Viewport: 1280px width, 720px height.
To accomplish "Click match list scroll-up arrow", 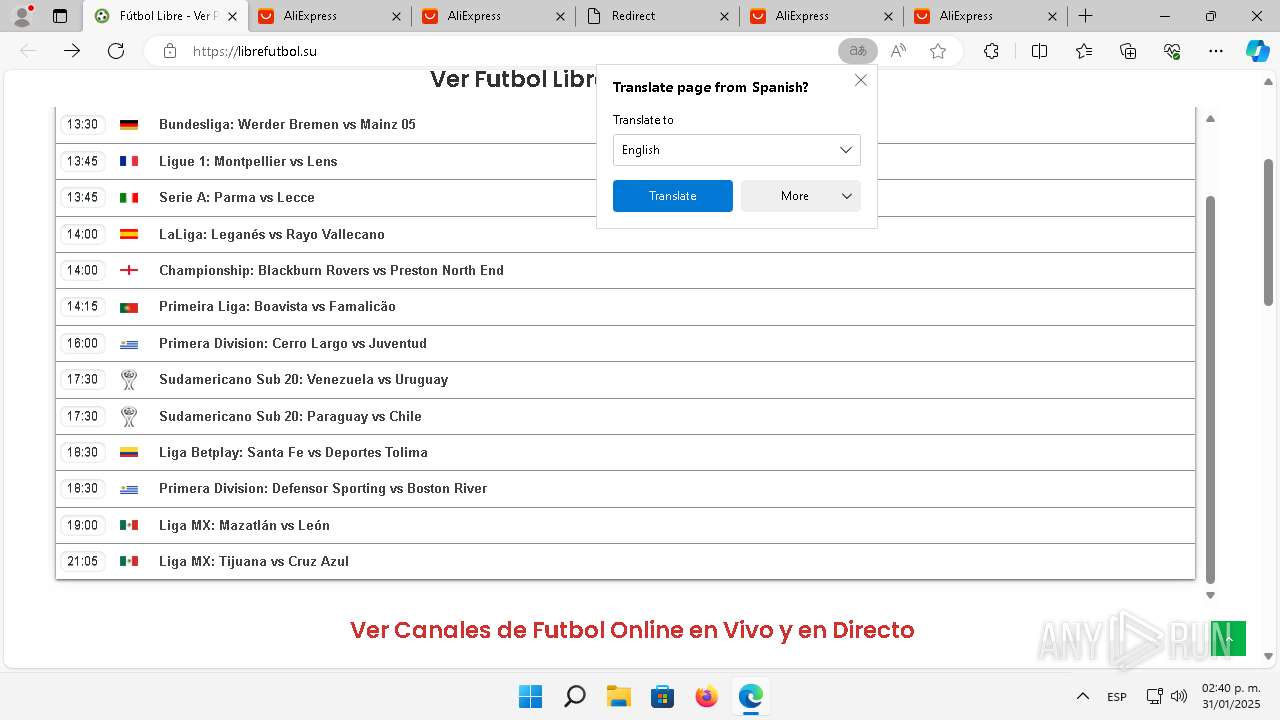I will 1211,119.
